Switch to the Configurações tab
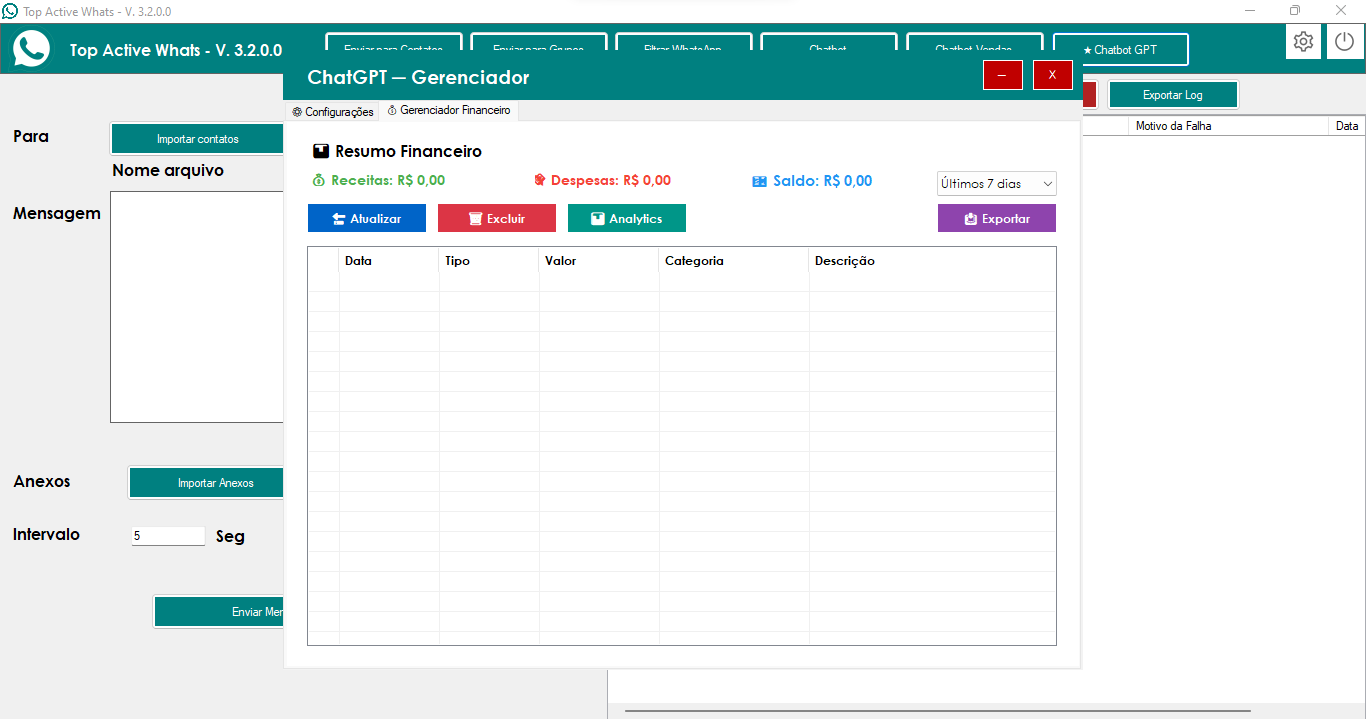Image resolution: width=1366 pixels, height=719 pixels. click(333, 112)
